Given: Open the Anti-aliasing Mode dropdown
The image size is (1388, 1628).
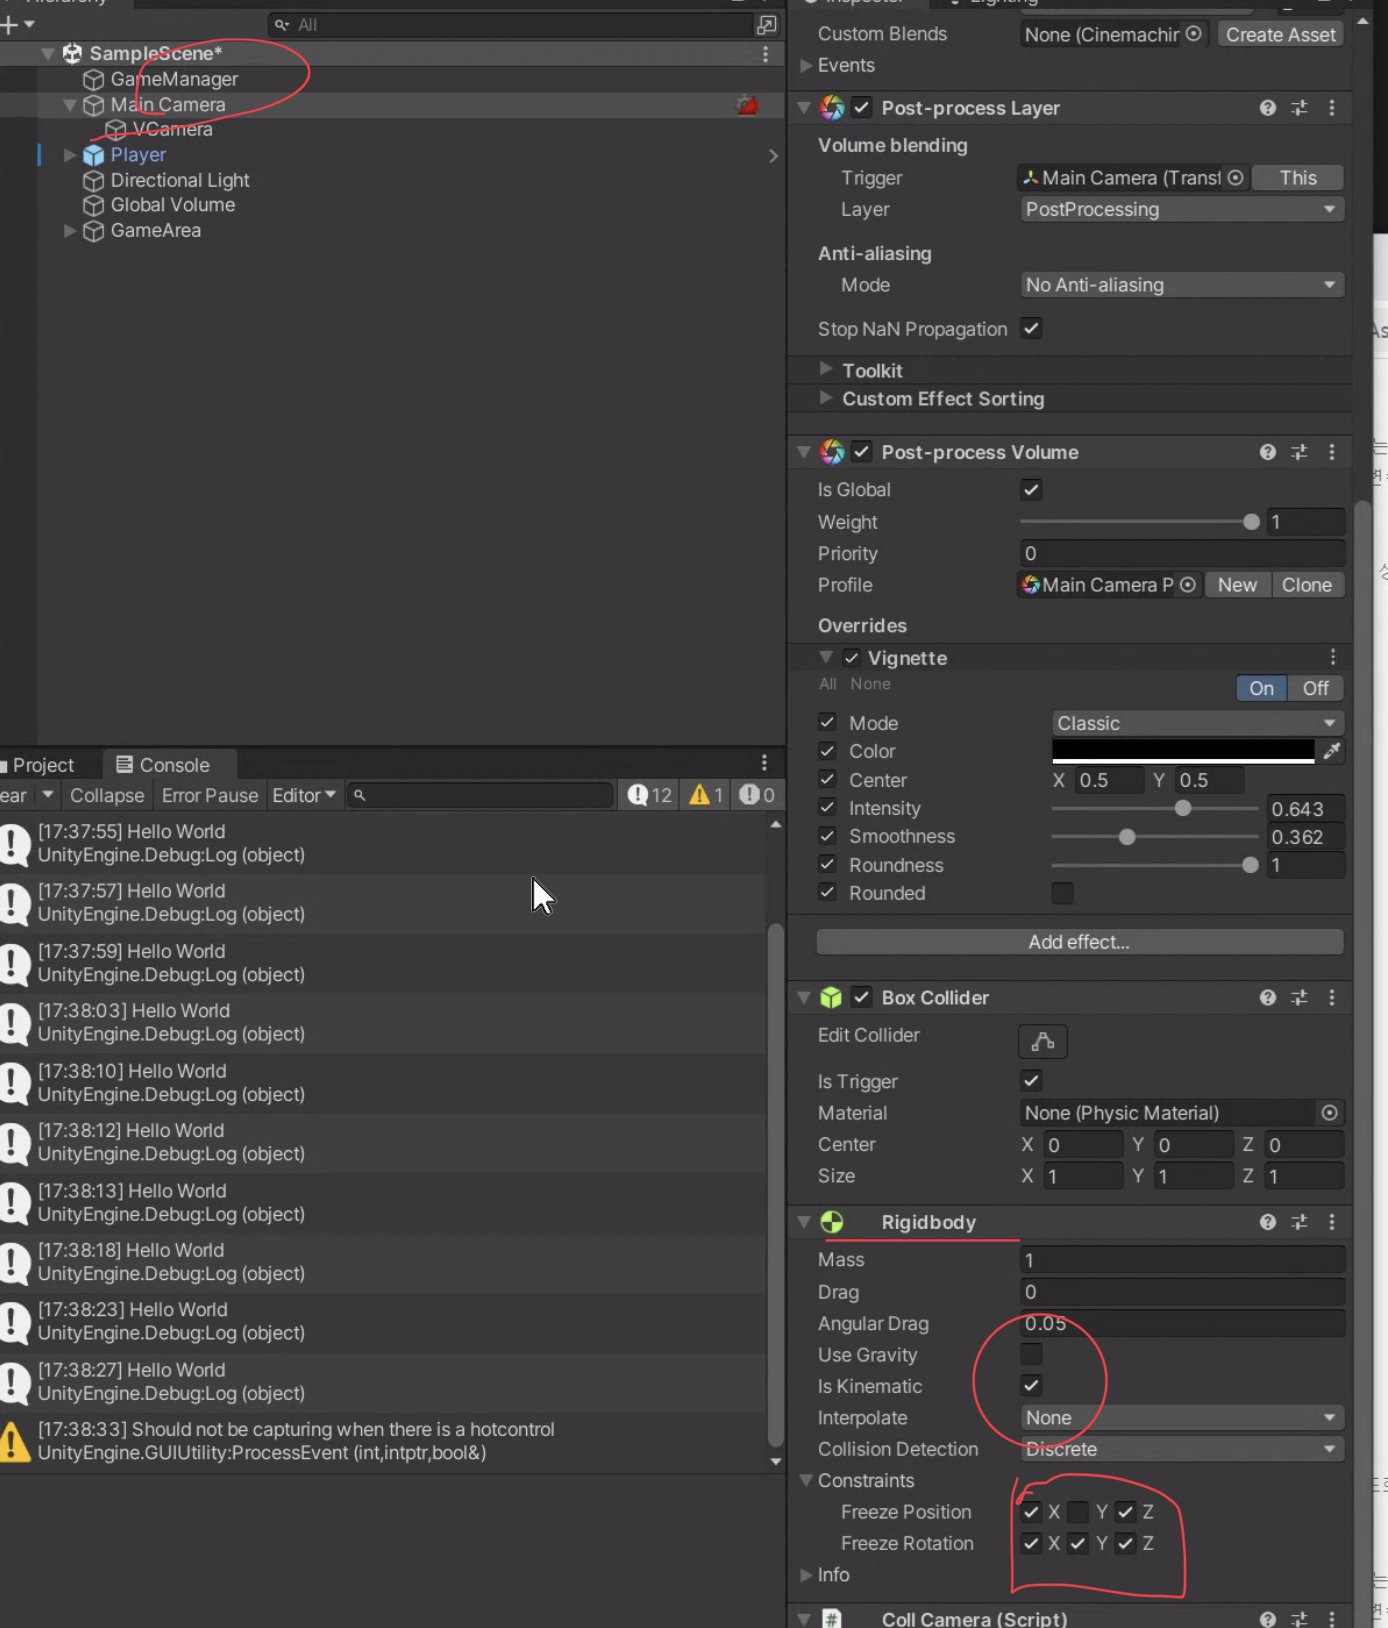Looking at the screenshot, I should click(1180, 285).
